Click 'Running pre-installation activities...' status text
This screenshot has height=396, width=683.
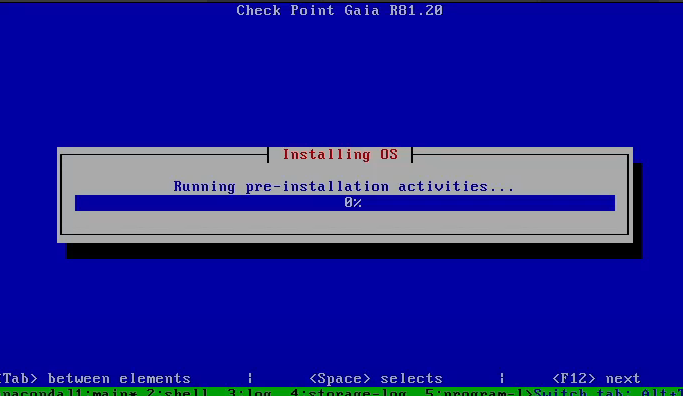pyautogui.click(x=344, y=186)
